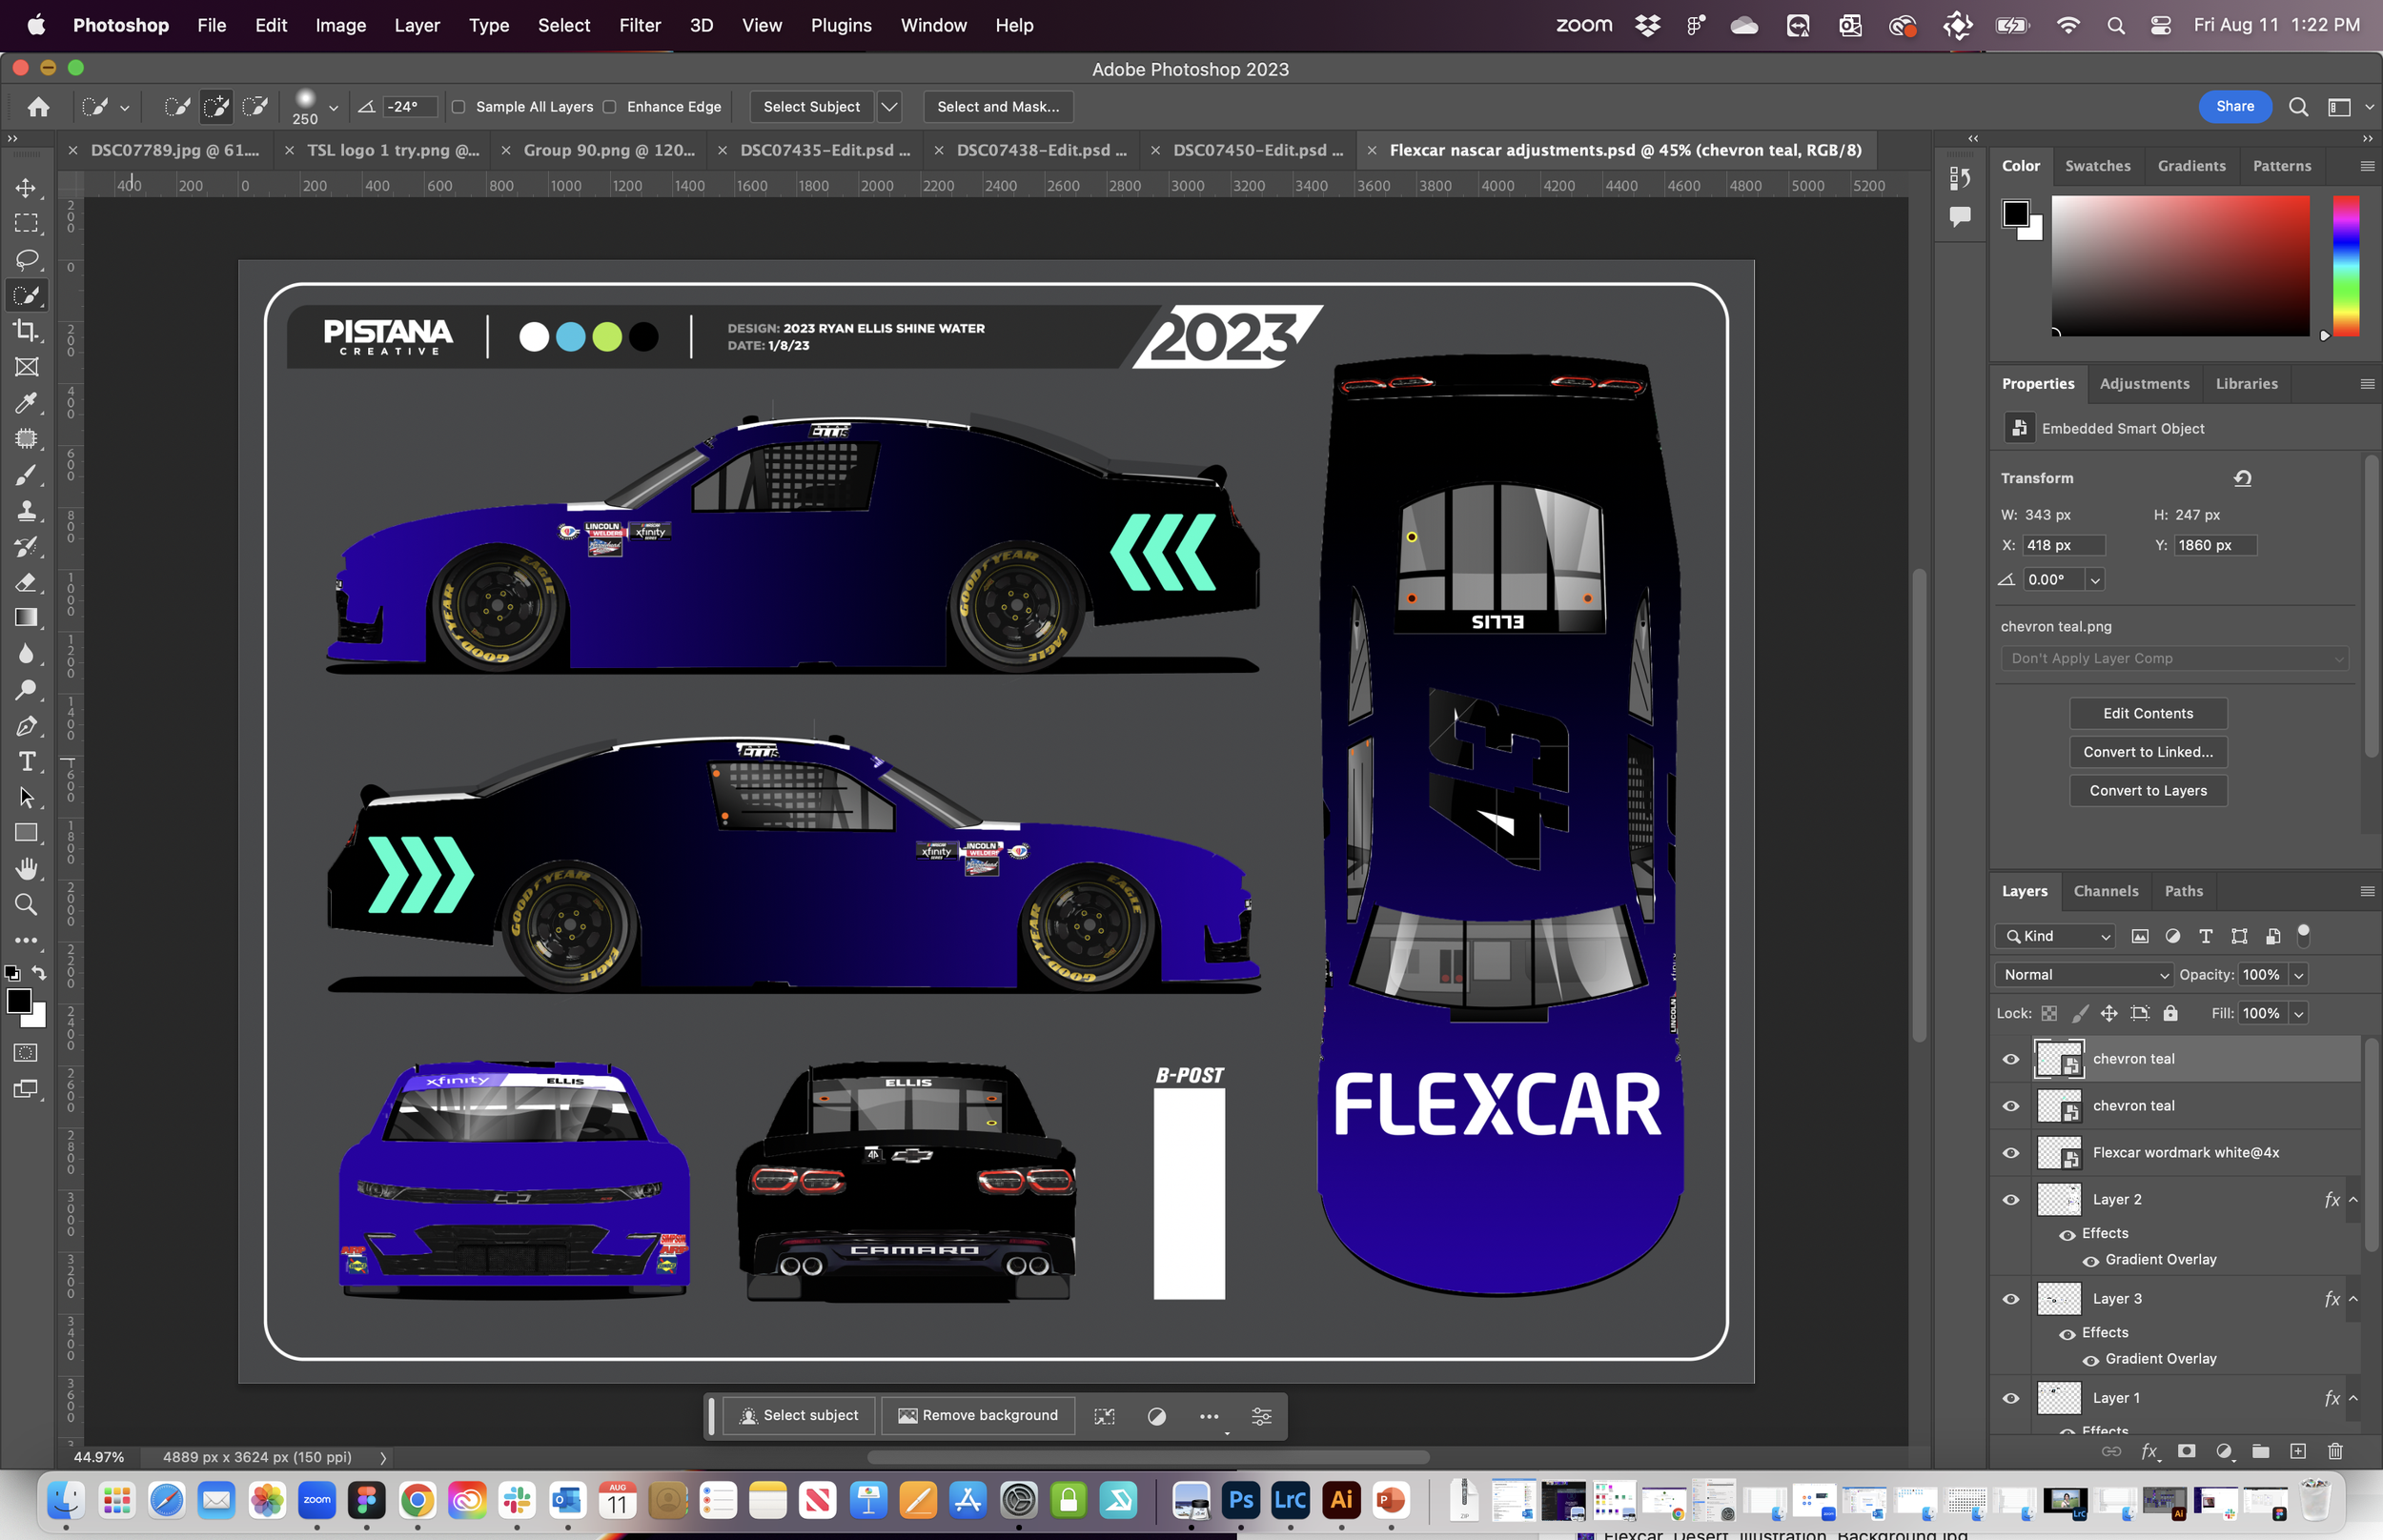Image resolution: width=2383 pixels, height=1540 pixels.
Task: Select the Lasso tool
Action: tap(27, 259)
